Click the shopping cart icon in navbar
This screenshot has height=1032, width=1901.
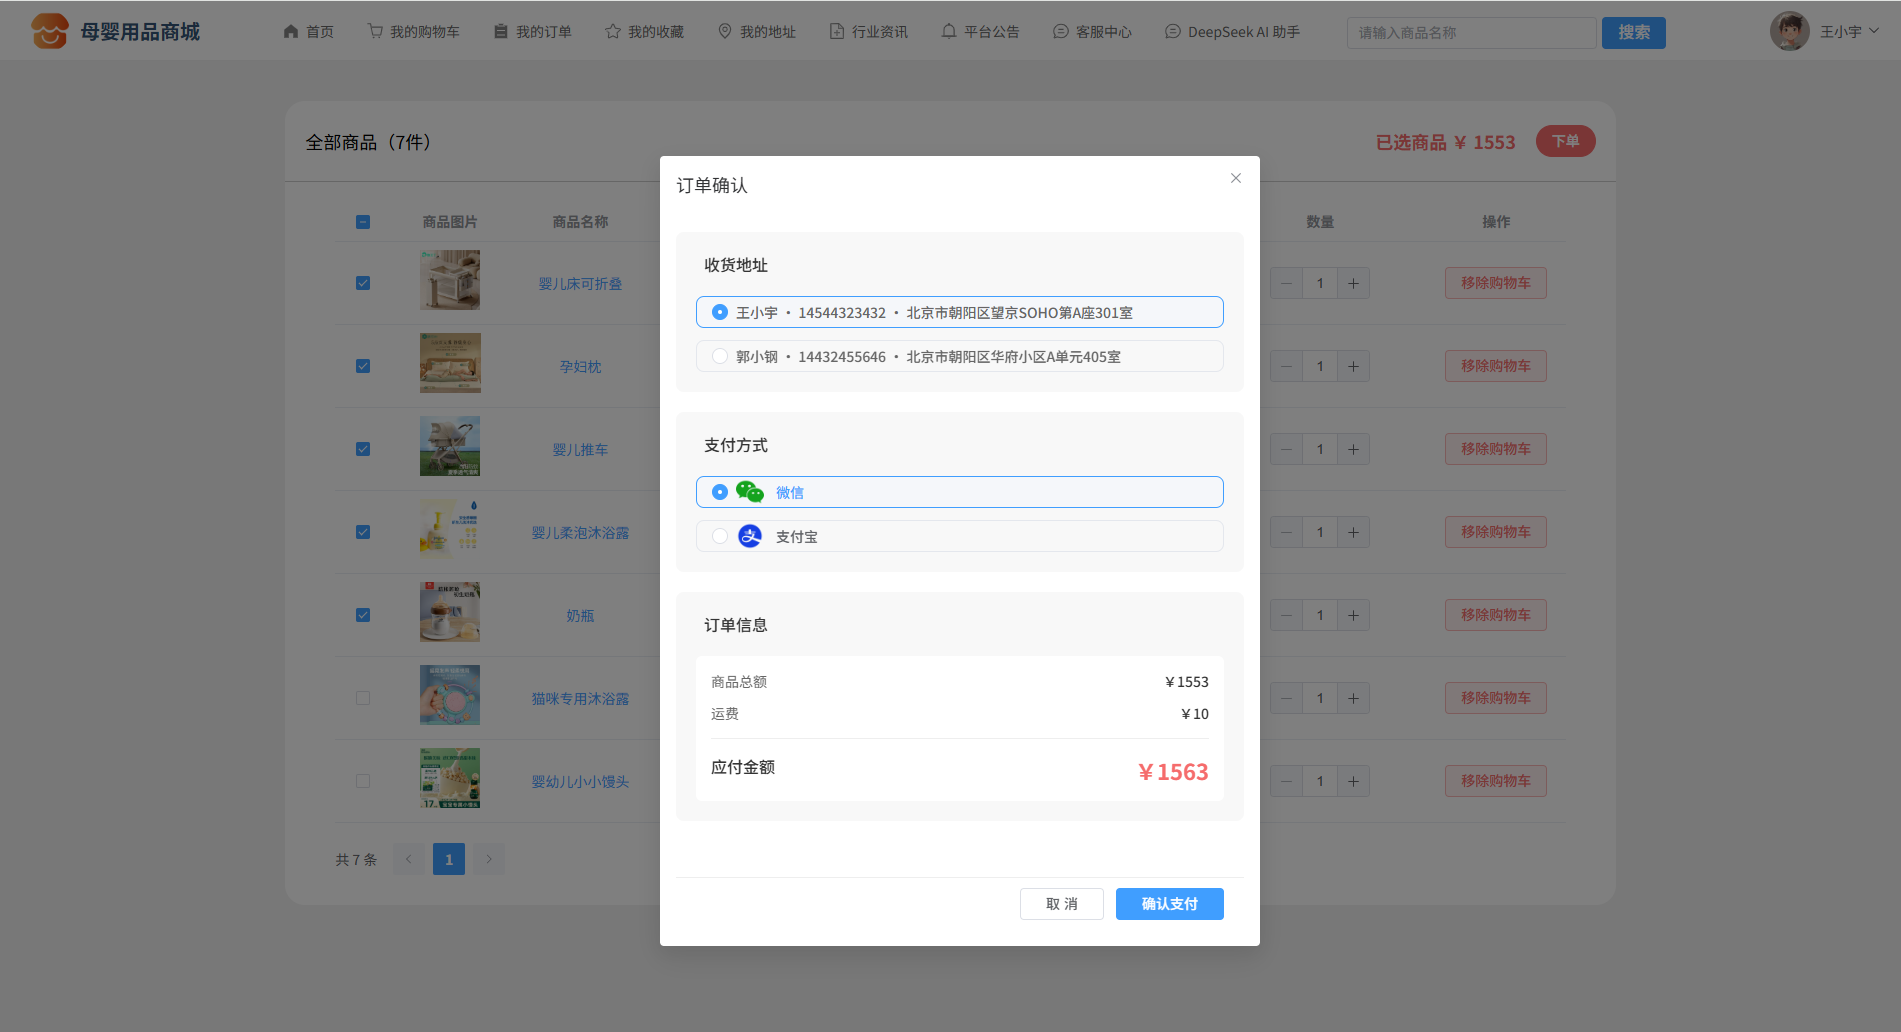point(375,32)
